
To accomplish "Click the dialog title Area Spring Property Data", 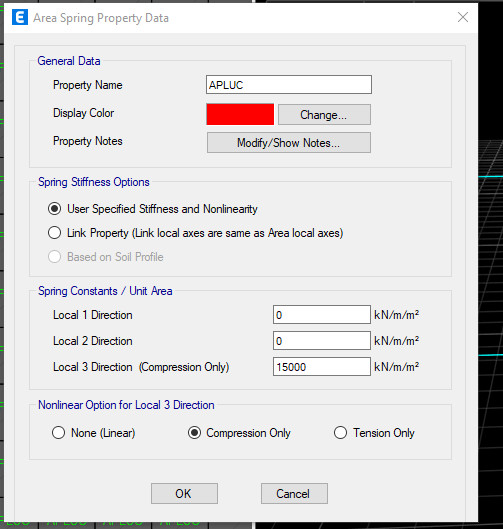I will tap(101, 18).
